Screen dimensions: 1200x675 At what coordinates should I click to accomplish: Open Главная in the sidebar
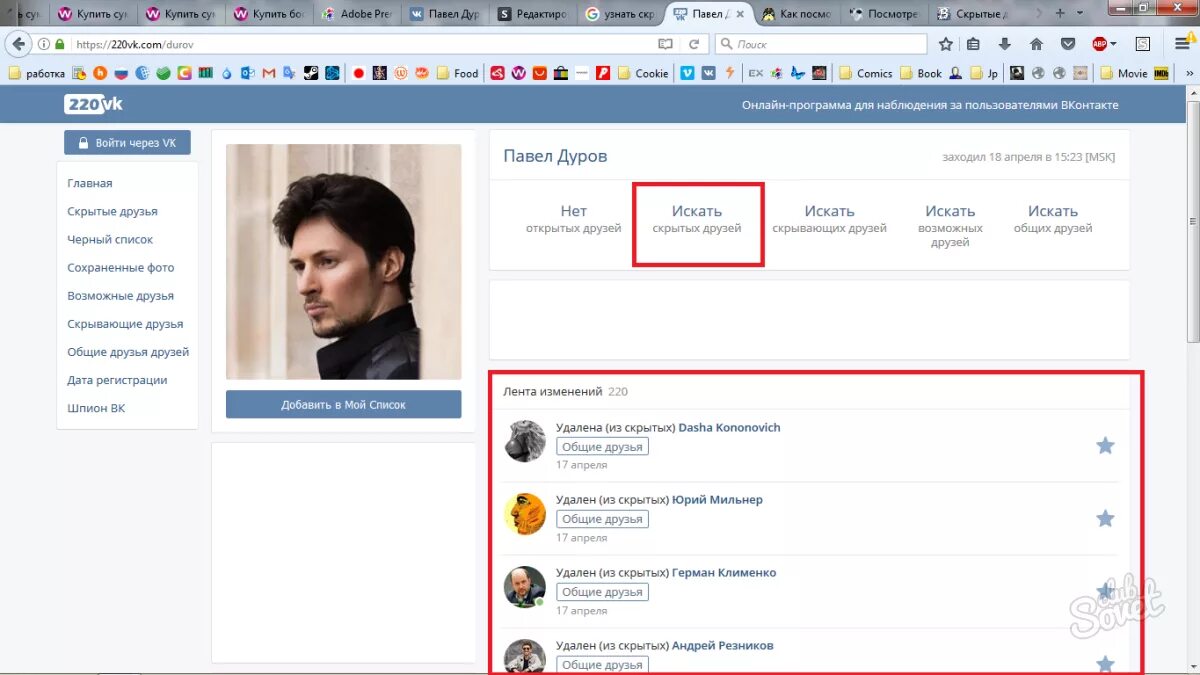pos(90,183)
